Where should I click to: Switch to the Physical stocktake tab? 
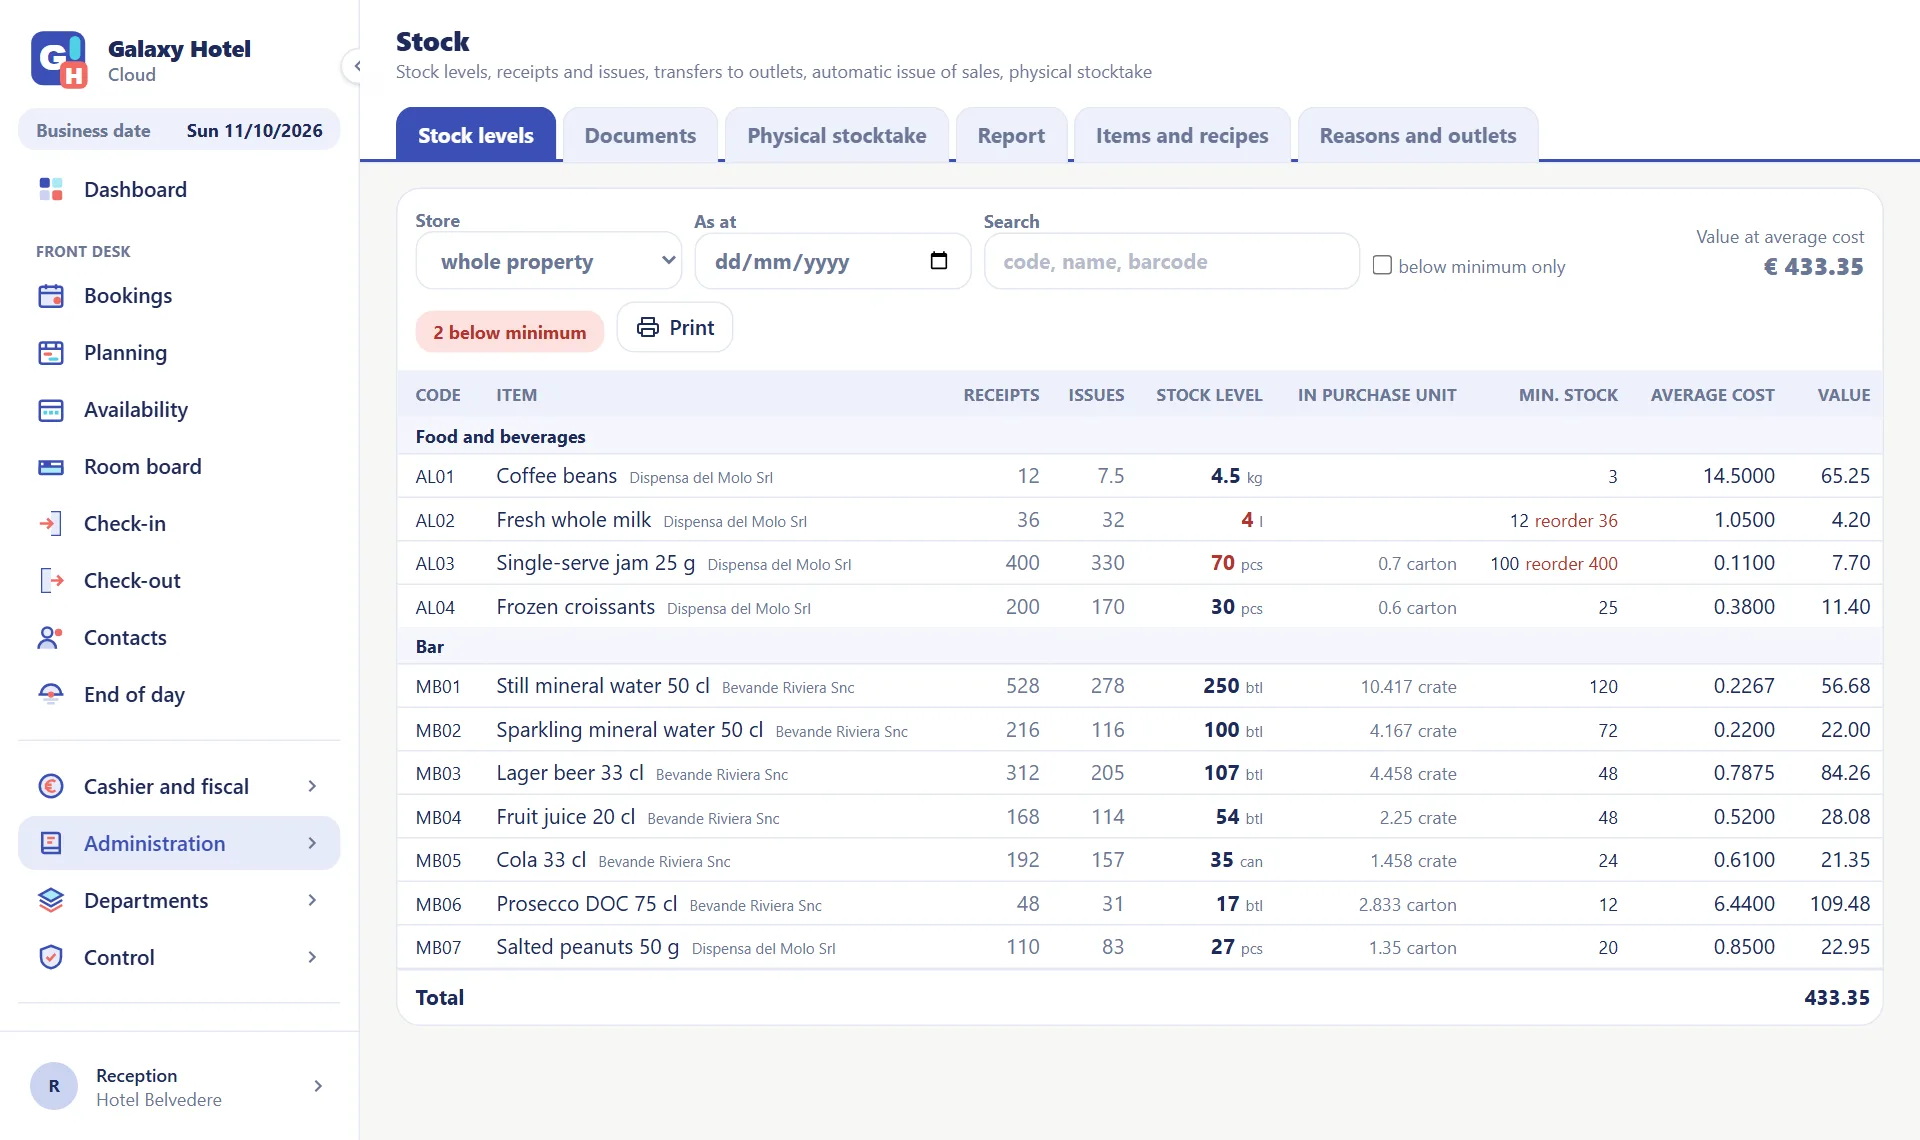[x=837, y=135]
